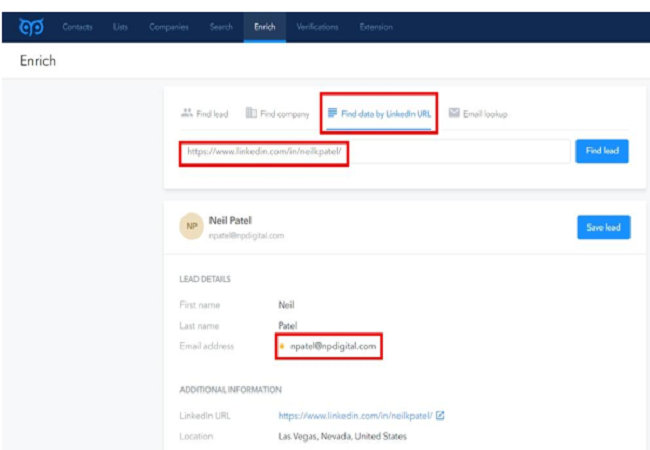This screenshot has width=650, height=450.
Task: Click the first name value Neil
Action: pos(286,305)
